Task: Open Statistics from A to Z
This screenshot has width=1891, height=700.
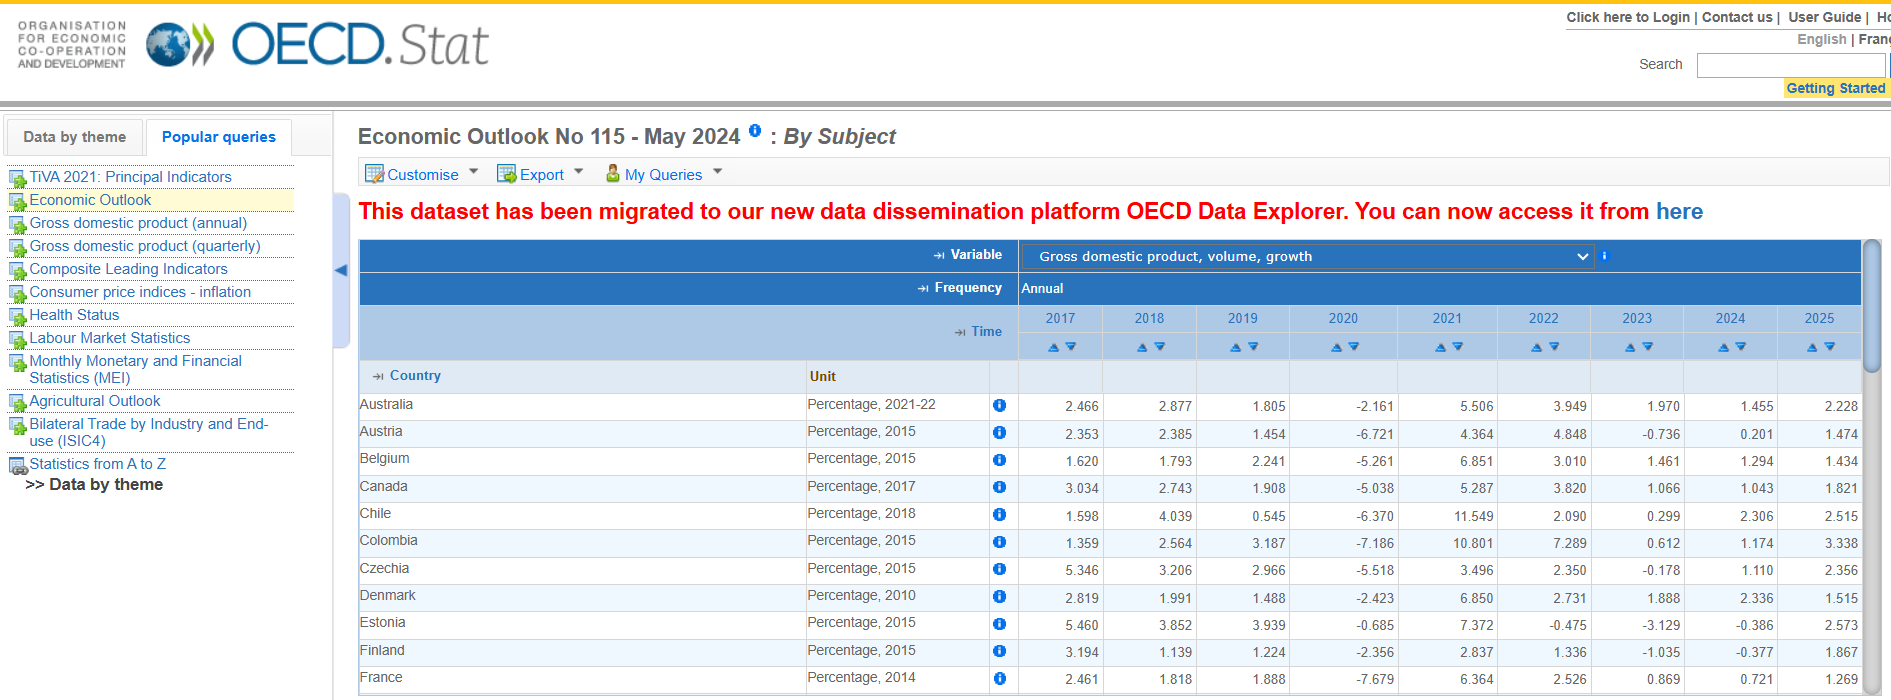Action: click(x=97, y=464)
